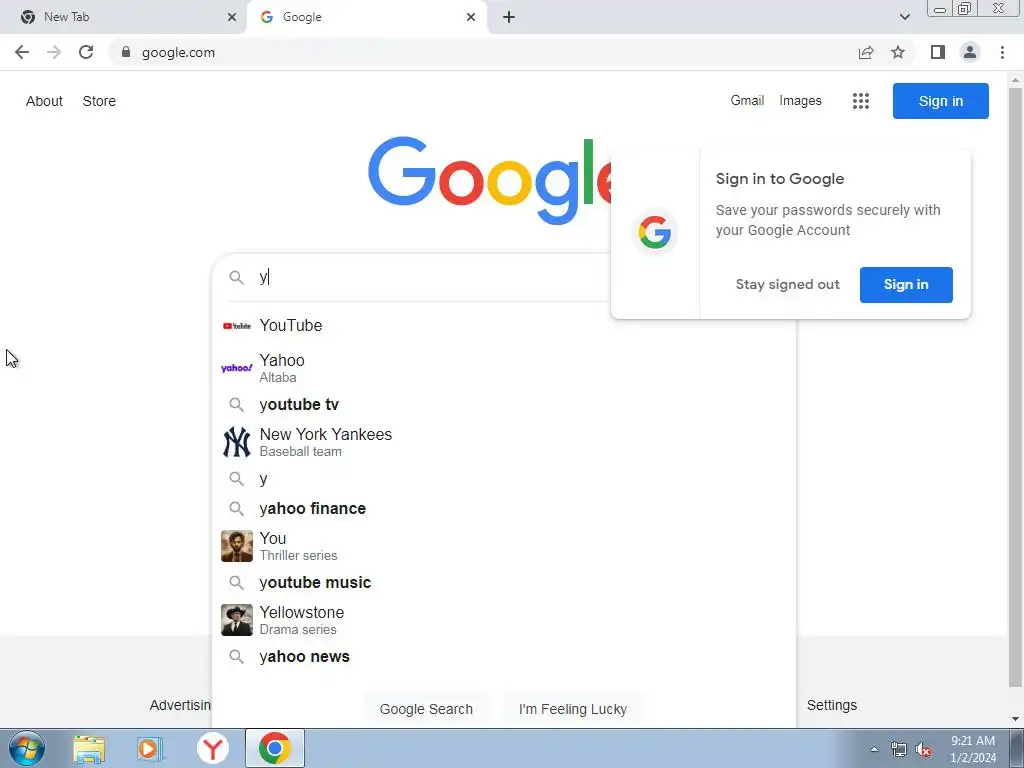Choose Stay signed out in popup
This screenshot has width=1024, height=768.
[x=788, y=285]
